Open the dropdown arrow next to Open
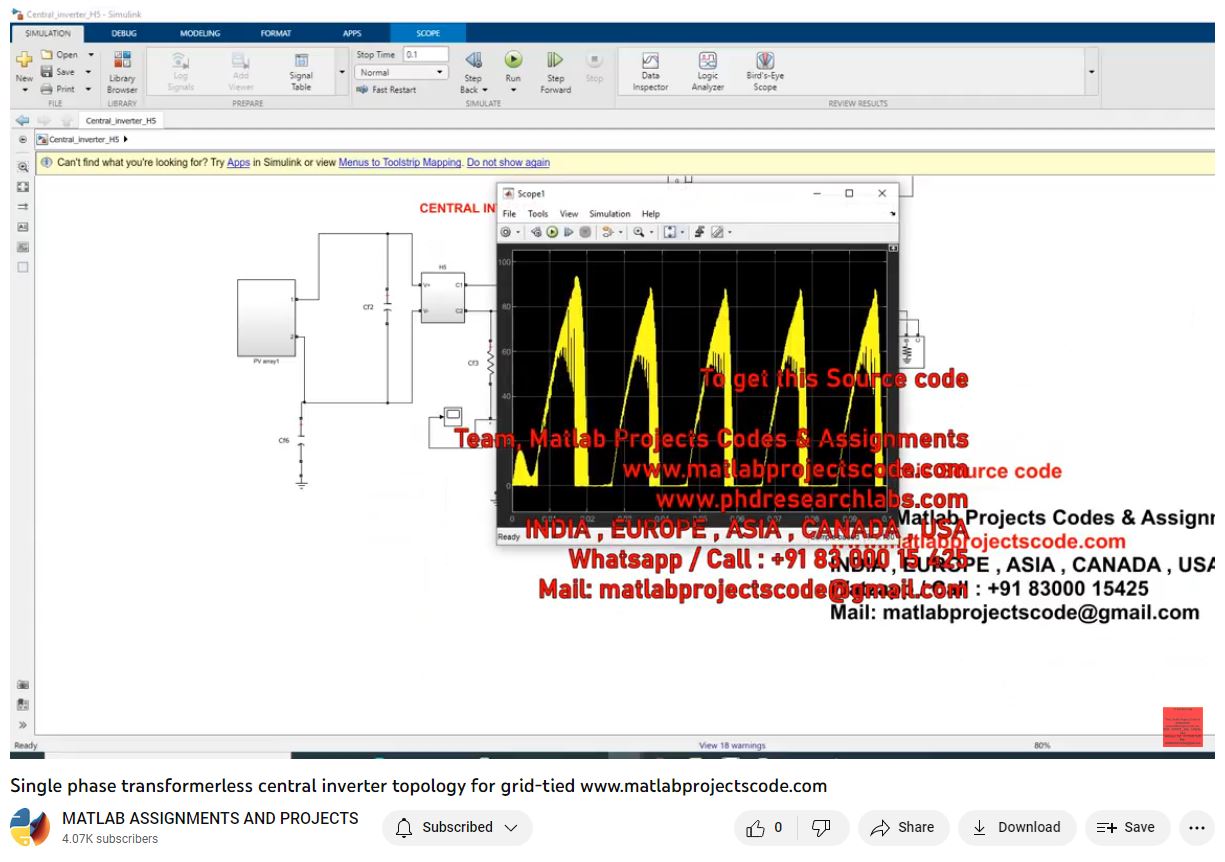 tap(91, 55)
